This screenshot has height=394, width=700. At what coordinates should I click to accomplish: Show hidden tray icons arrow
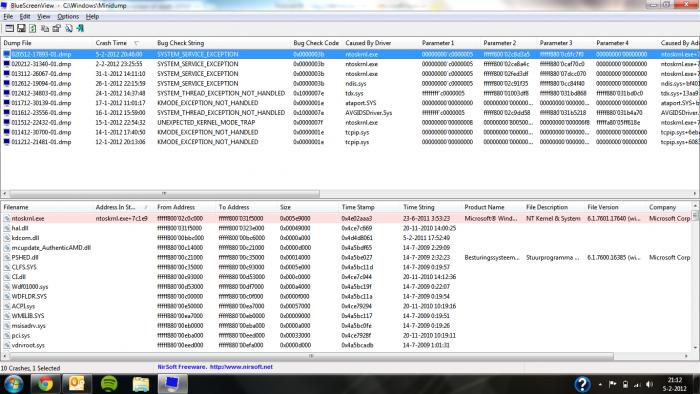pos(600,384)
